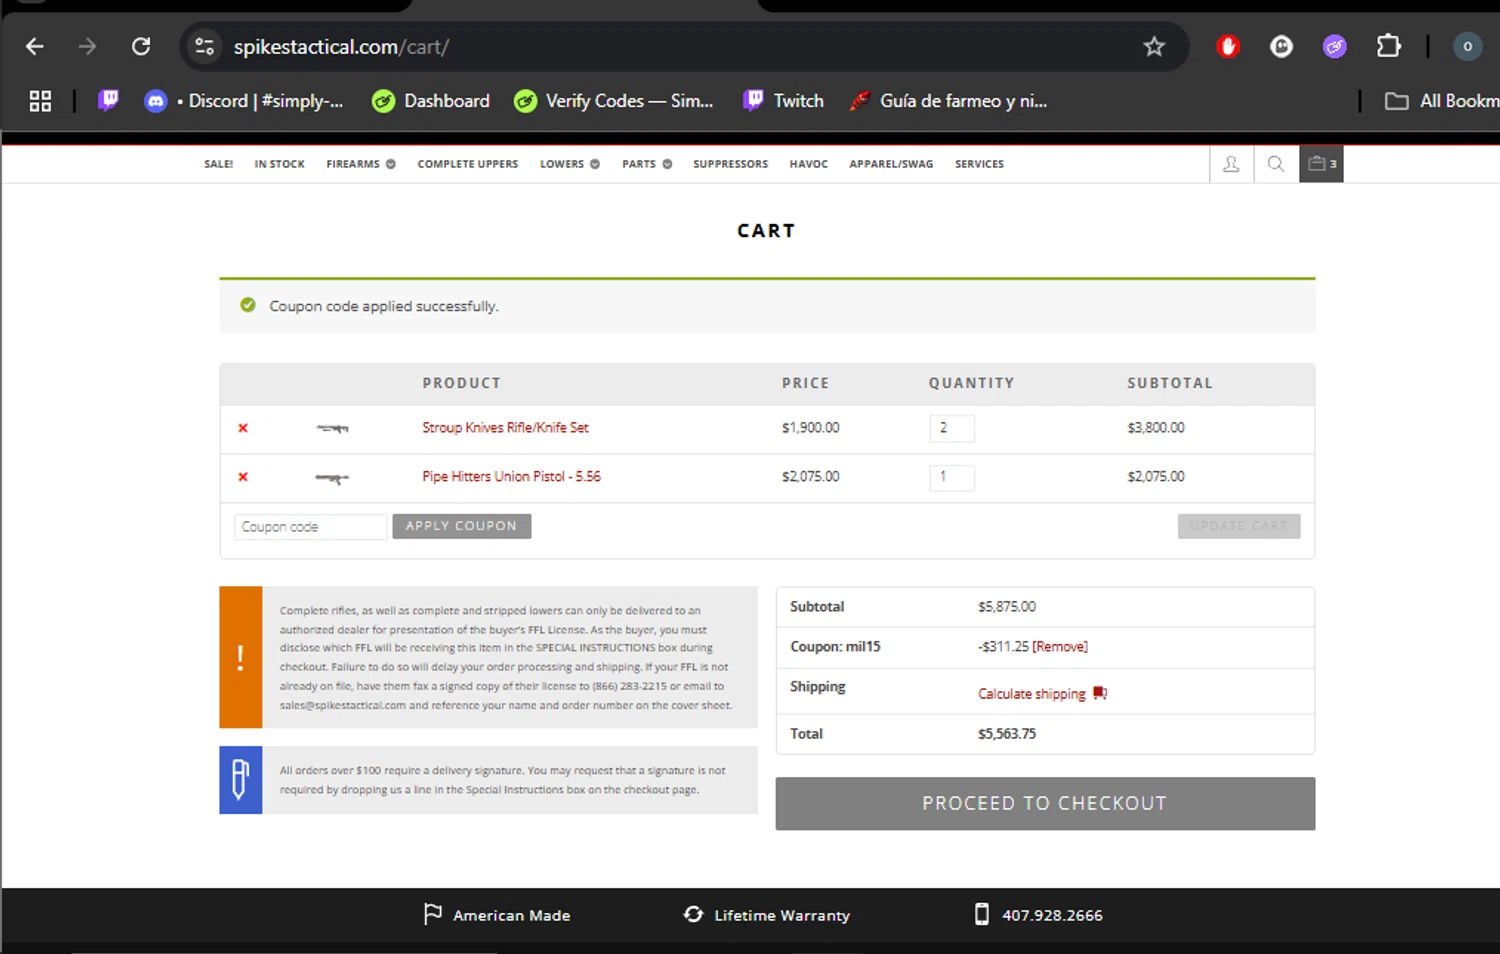Open IN STOCK menu item
Viewport: 1500px width, 954px height.
pos(279,164)
